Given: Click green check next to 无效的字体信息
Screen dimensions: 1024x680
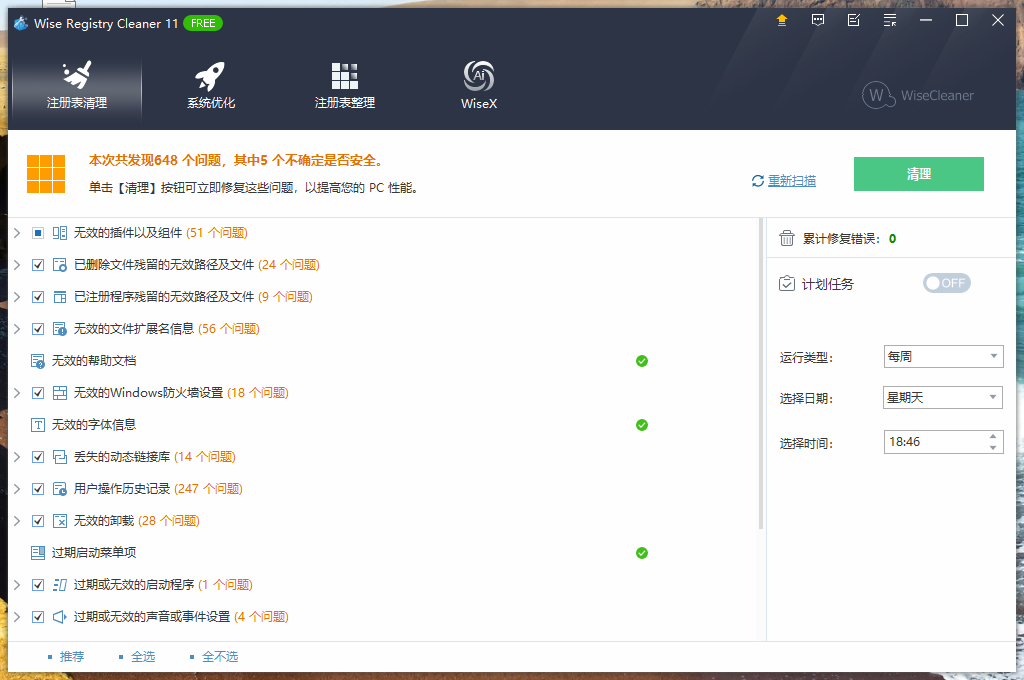Looking at the screenshot, I should (x=642, y=425).
